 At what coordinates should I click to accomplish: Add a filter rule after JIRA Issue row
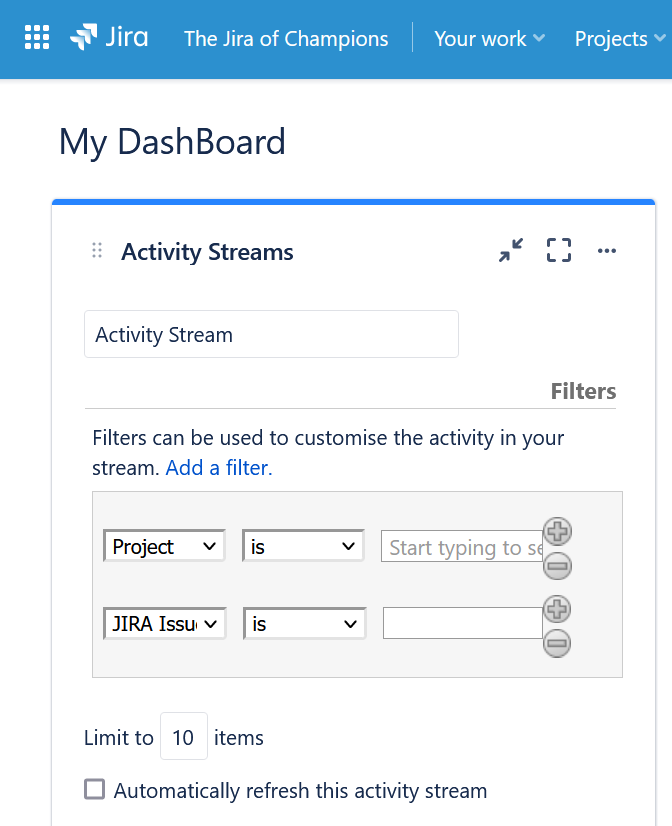(x=557, y=609)
